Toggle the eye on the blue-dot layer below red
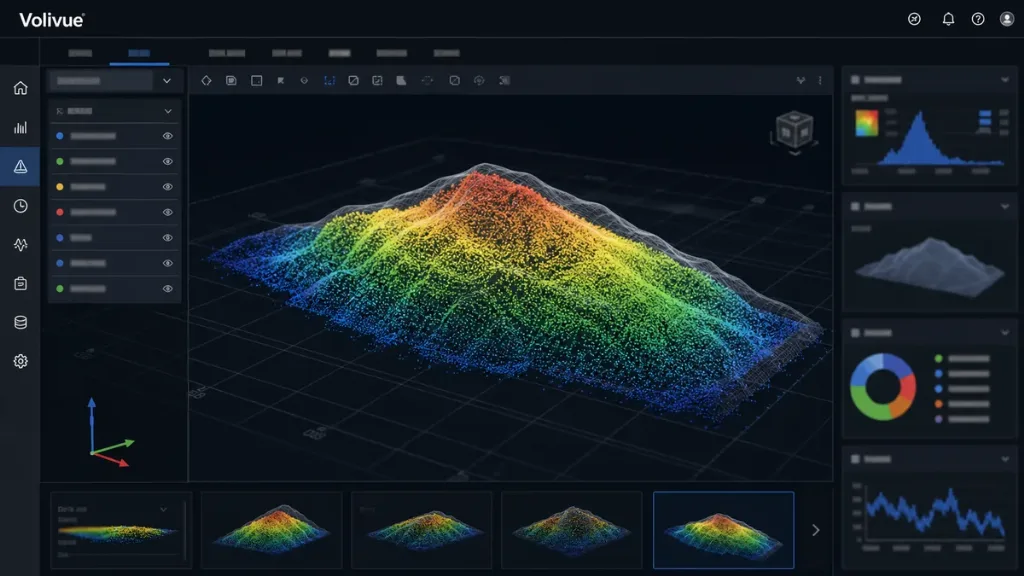1024x576 pixels. [x=168, y=238]
